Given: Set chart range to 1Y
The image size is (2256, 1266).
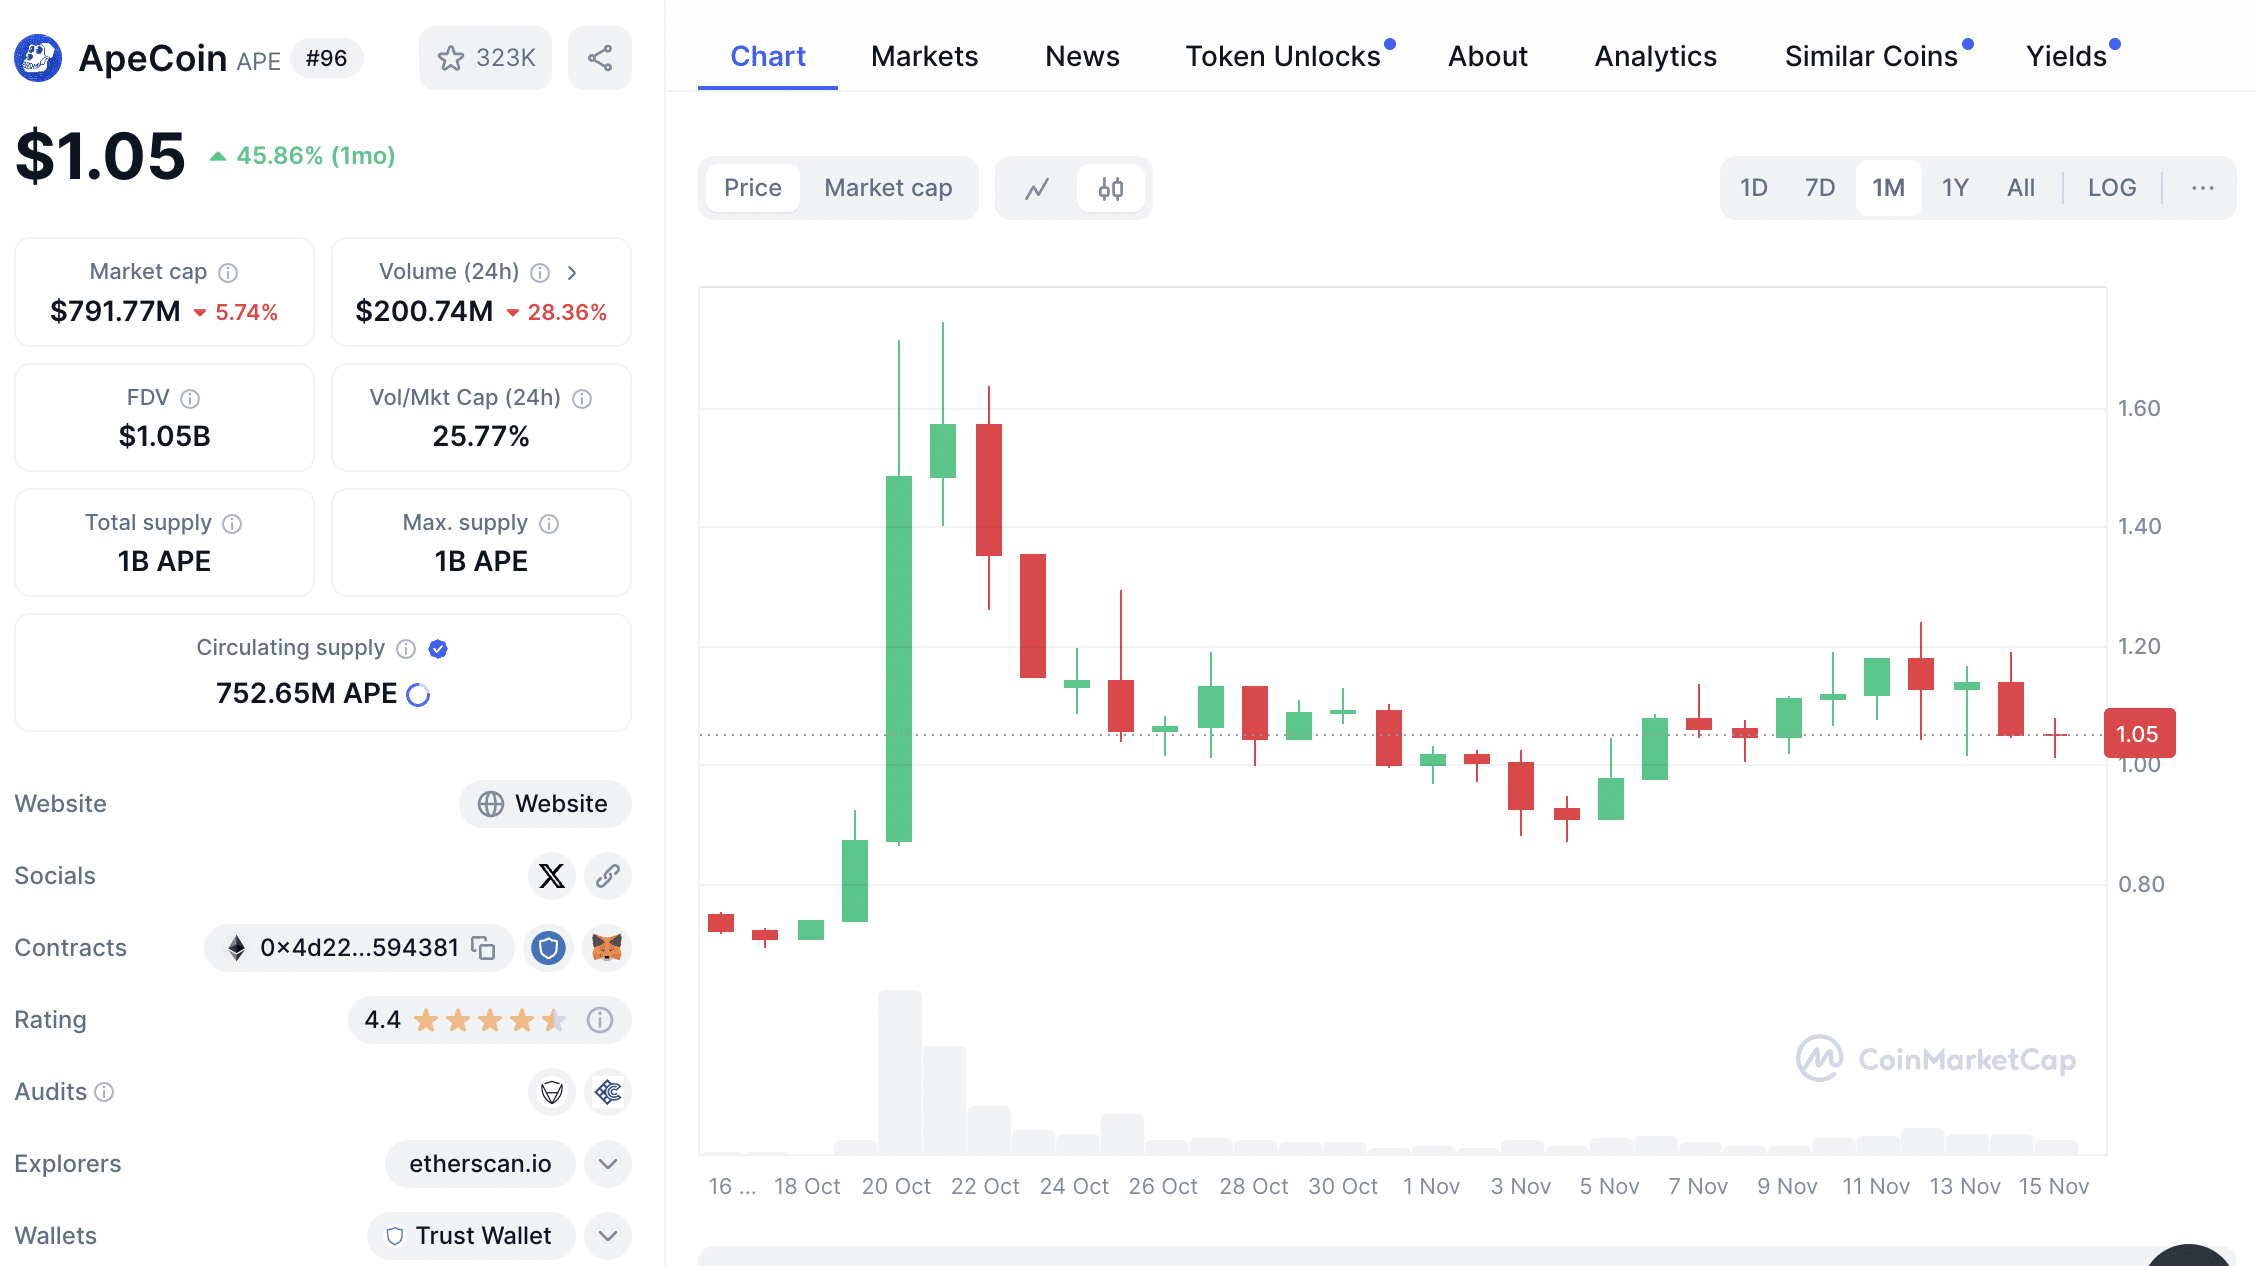Looking at the screenshot, I should pos(1955,188).
